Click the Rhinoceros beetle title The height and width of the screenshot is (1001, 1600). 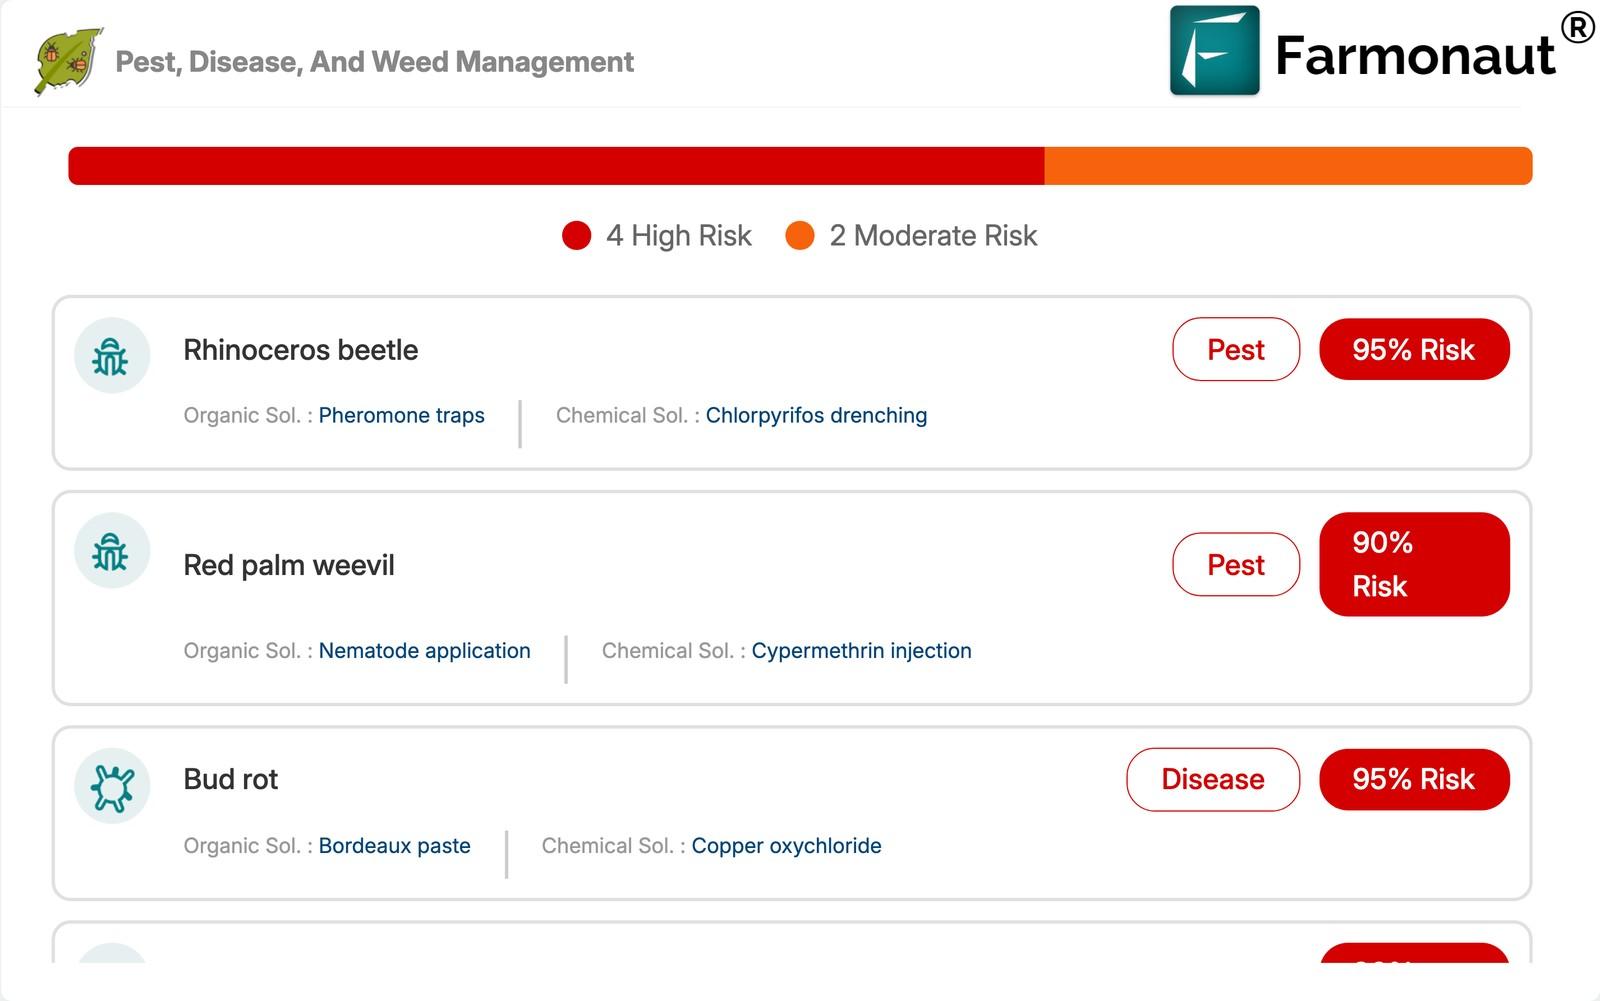[x=301, y=350]
